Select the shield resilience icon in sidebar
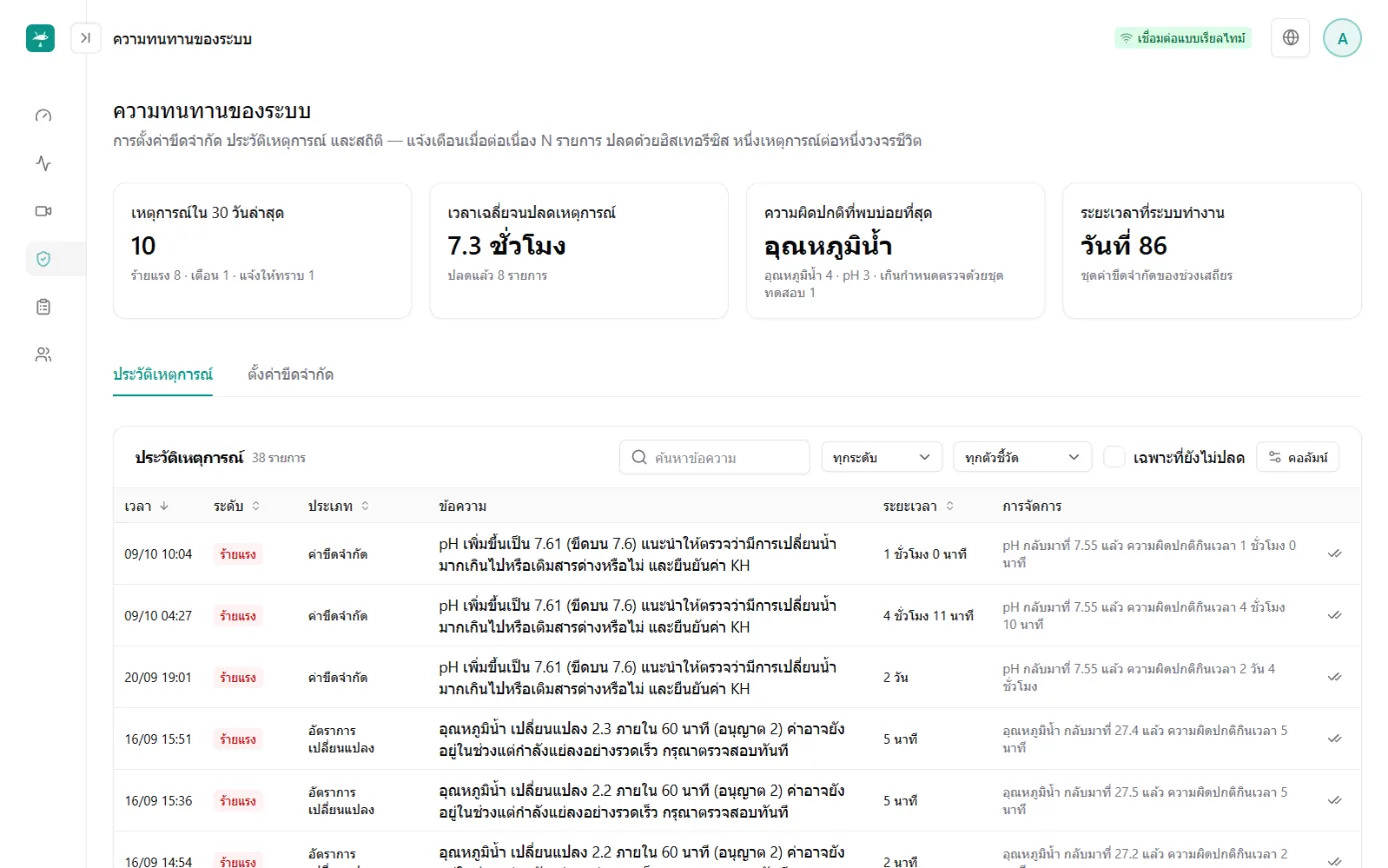The image size is (1388, 868). (x=43, y=259)
